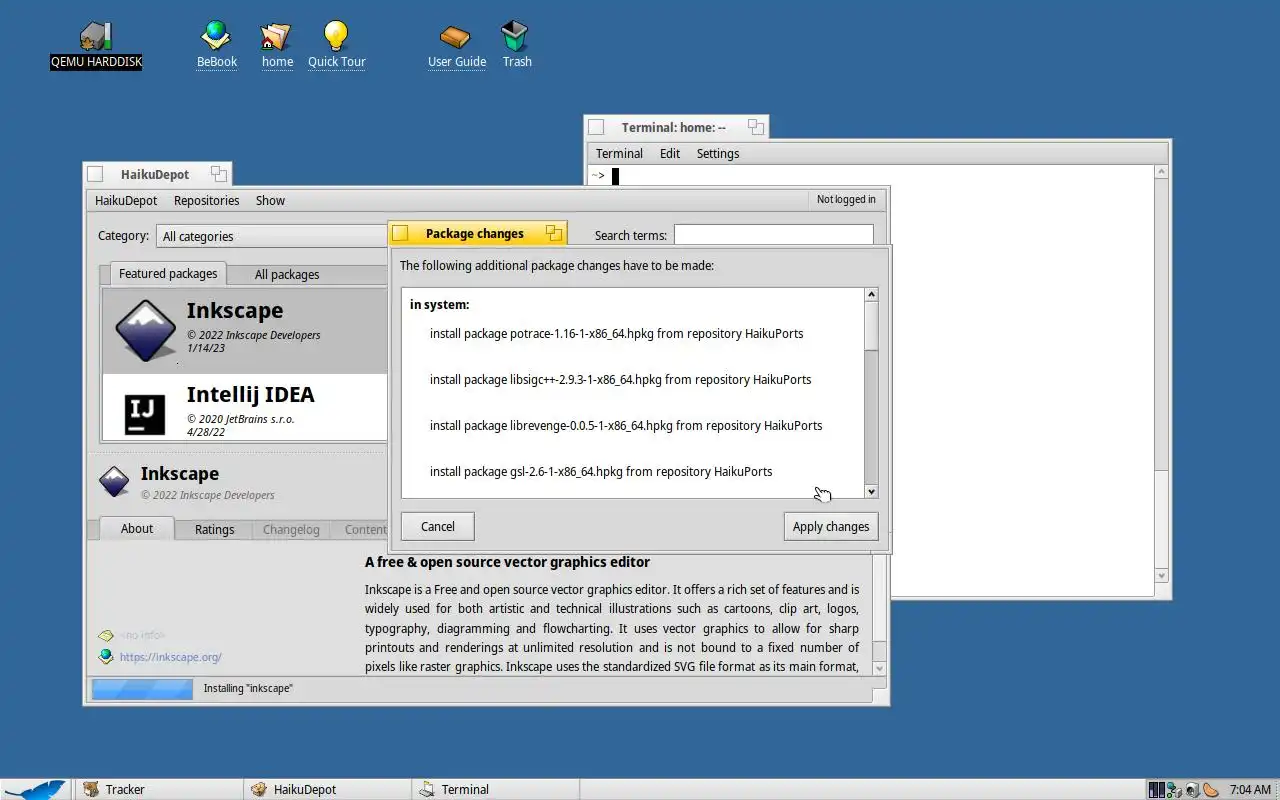Select the gsl-2.6-1 install entry

click(601, 471)
